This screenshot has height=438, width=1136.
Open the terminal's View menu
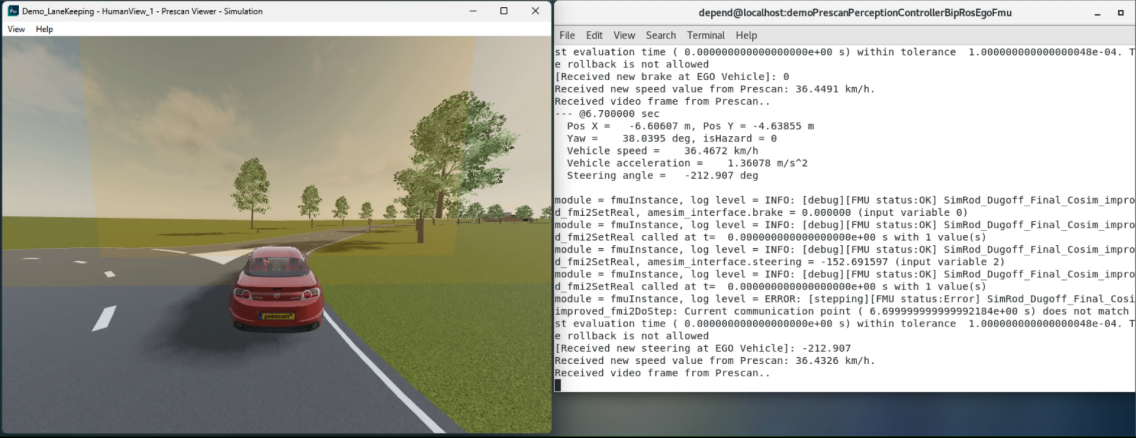tap(624, 35)
